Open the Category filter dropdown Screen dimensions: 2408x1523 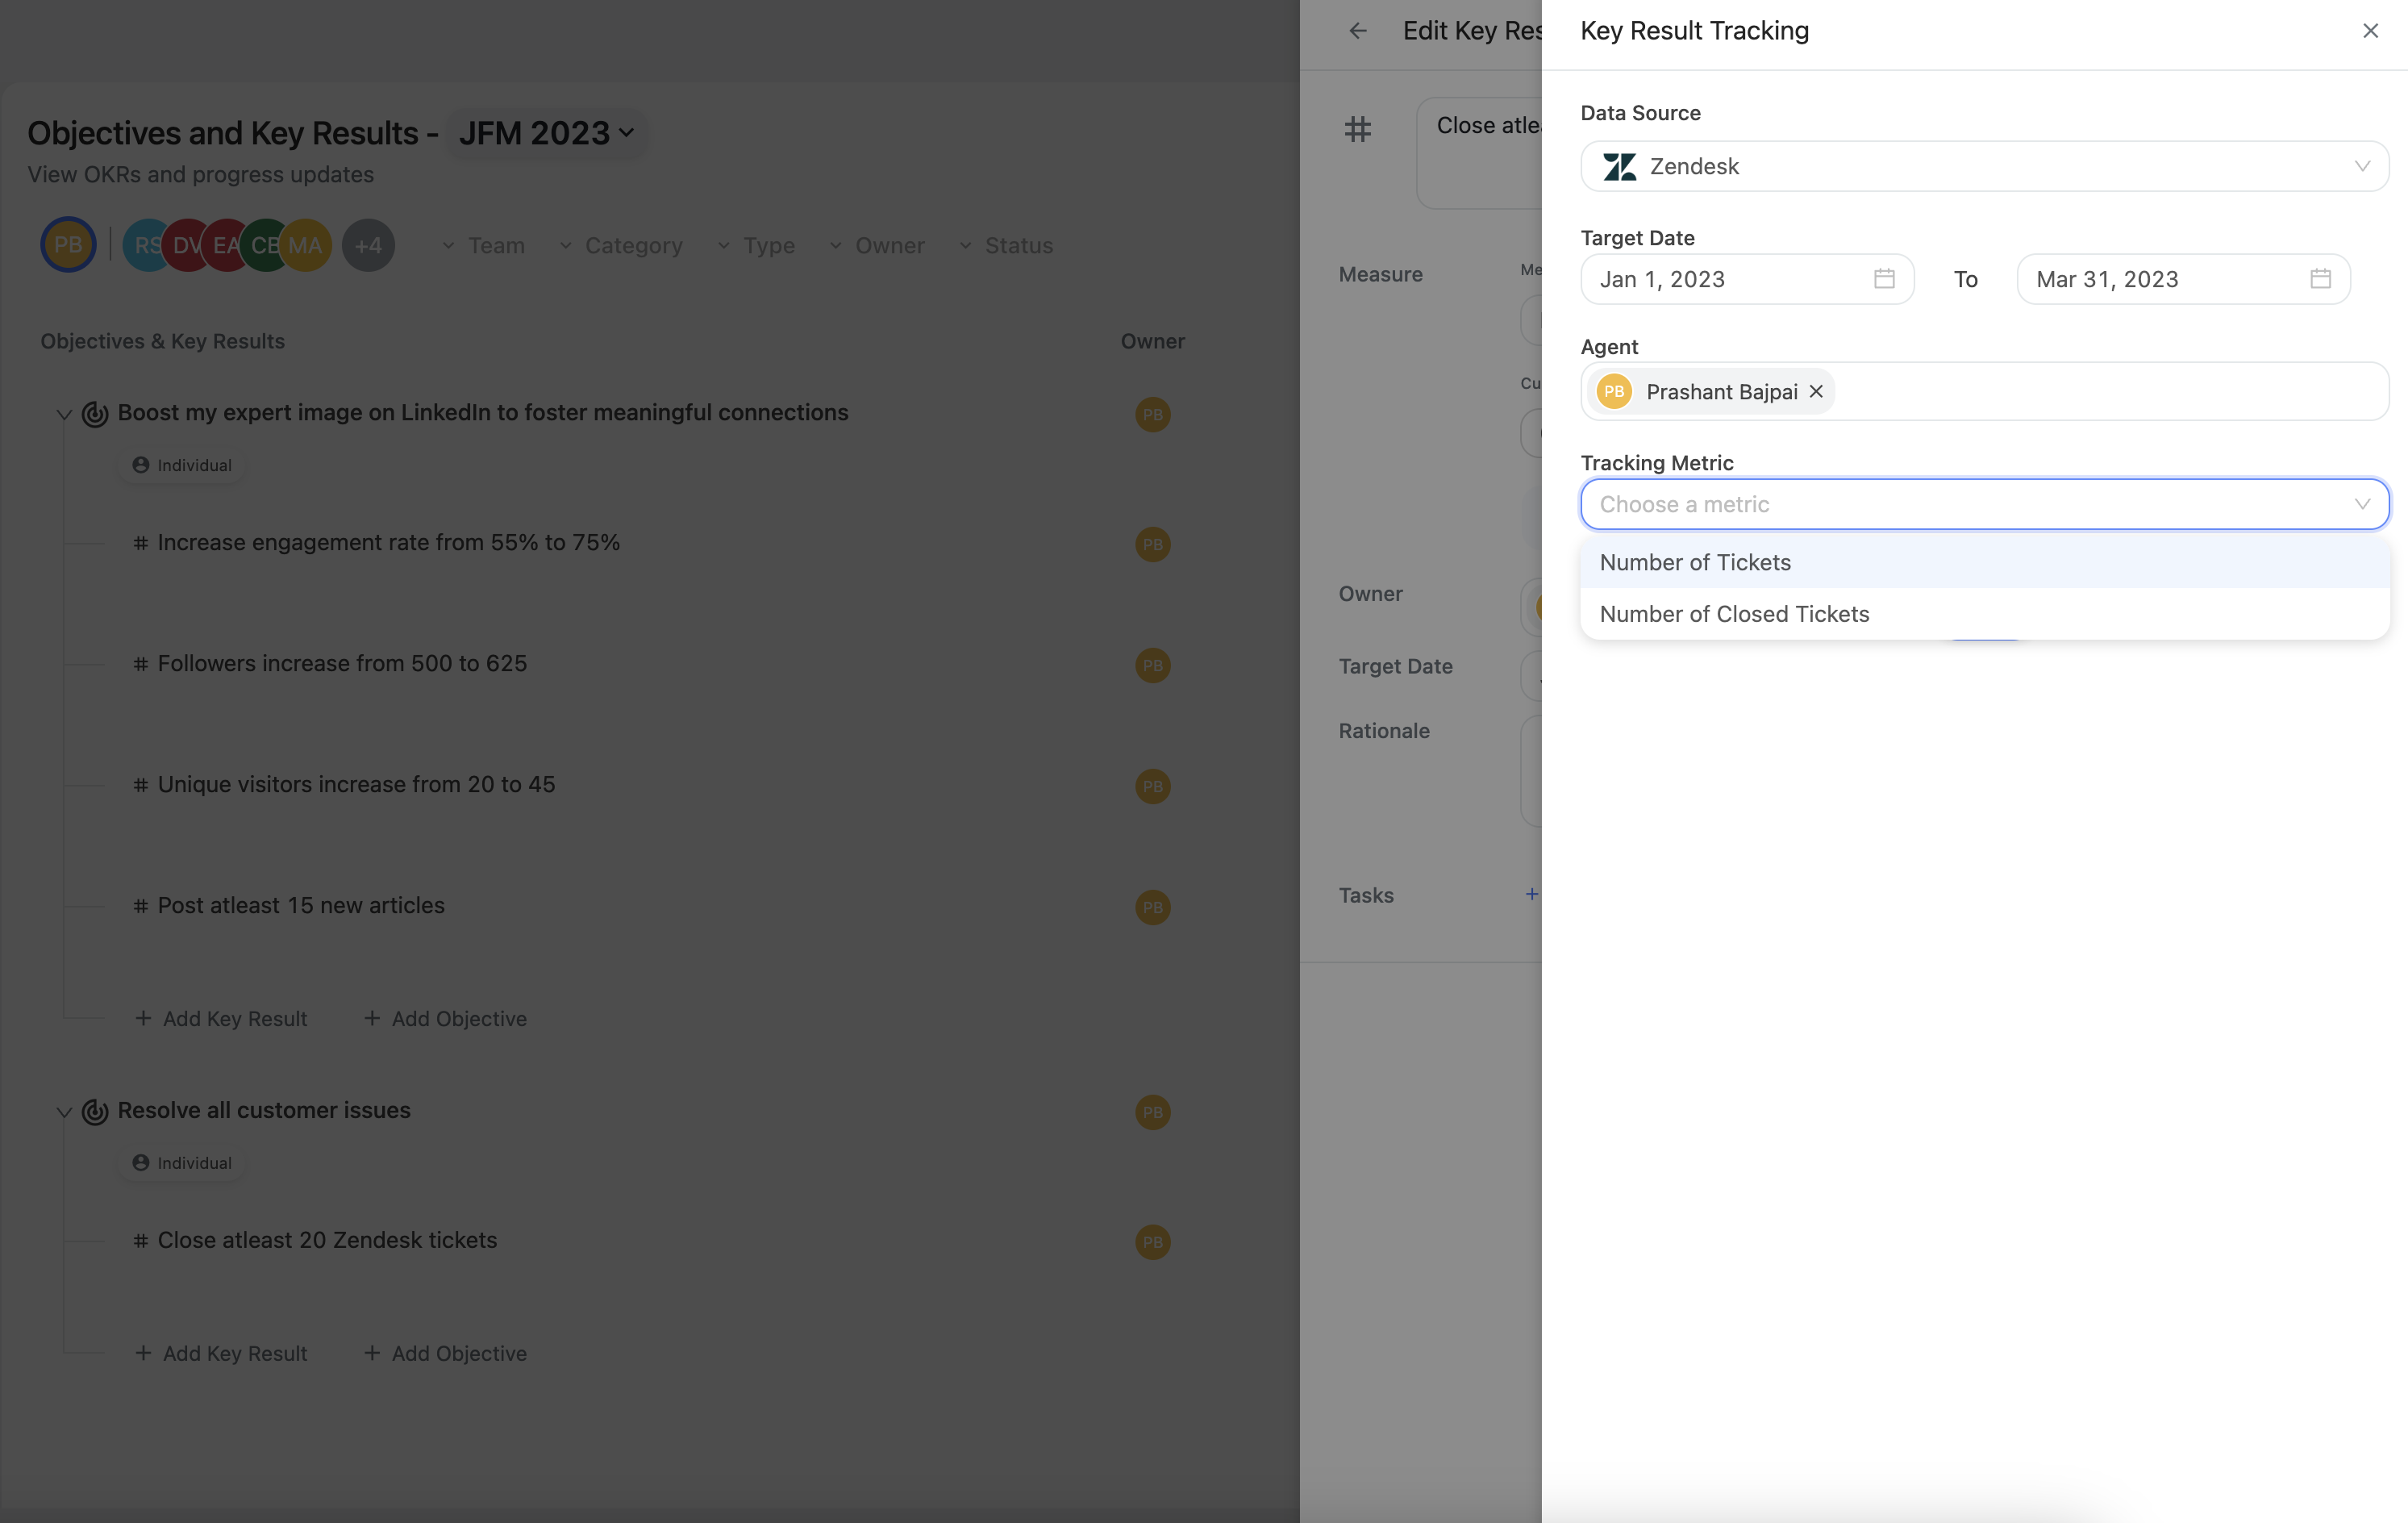(x=620, y=246)
